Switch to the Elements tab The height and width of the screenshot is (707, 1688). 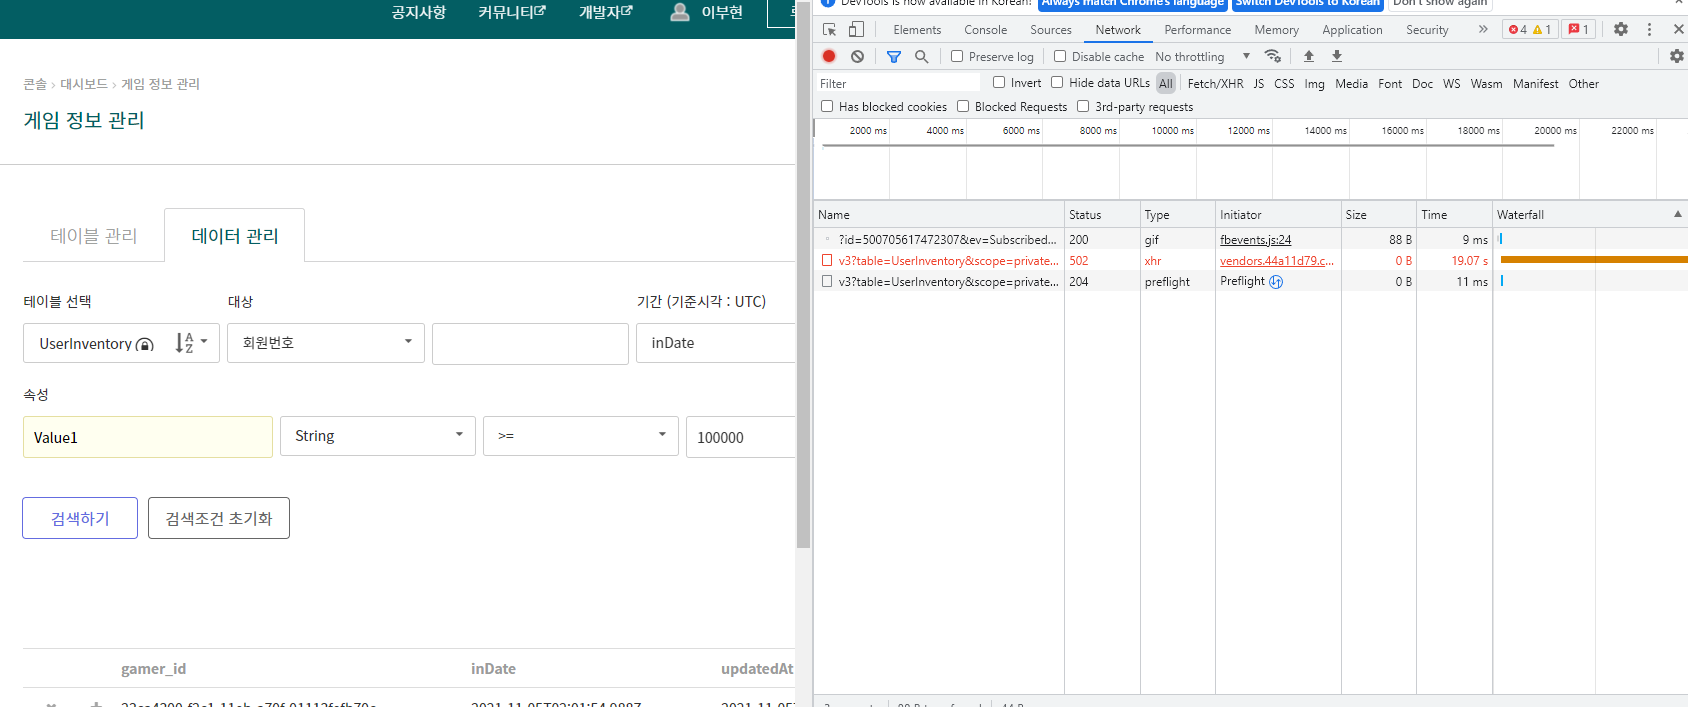pyautogui.click(x=917, y=30)
